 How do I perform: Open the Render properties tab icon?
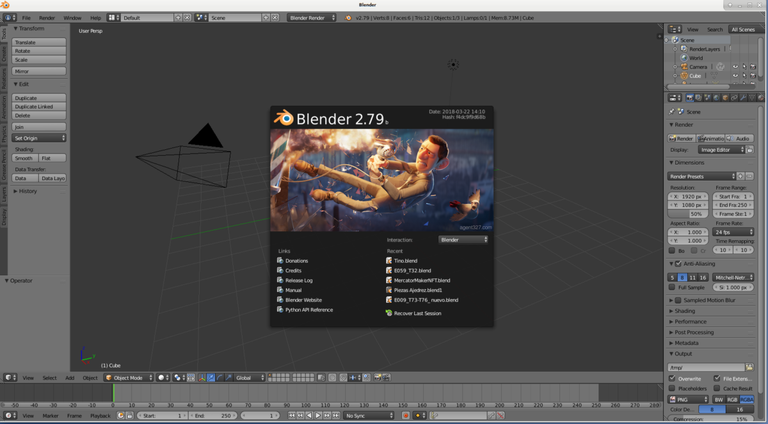pyautogui.click(x=690, y=97)
